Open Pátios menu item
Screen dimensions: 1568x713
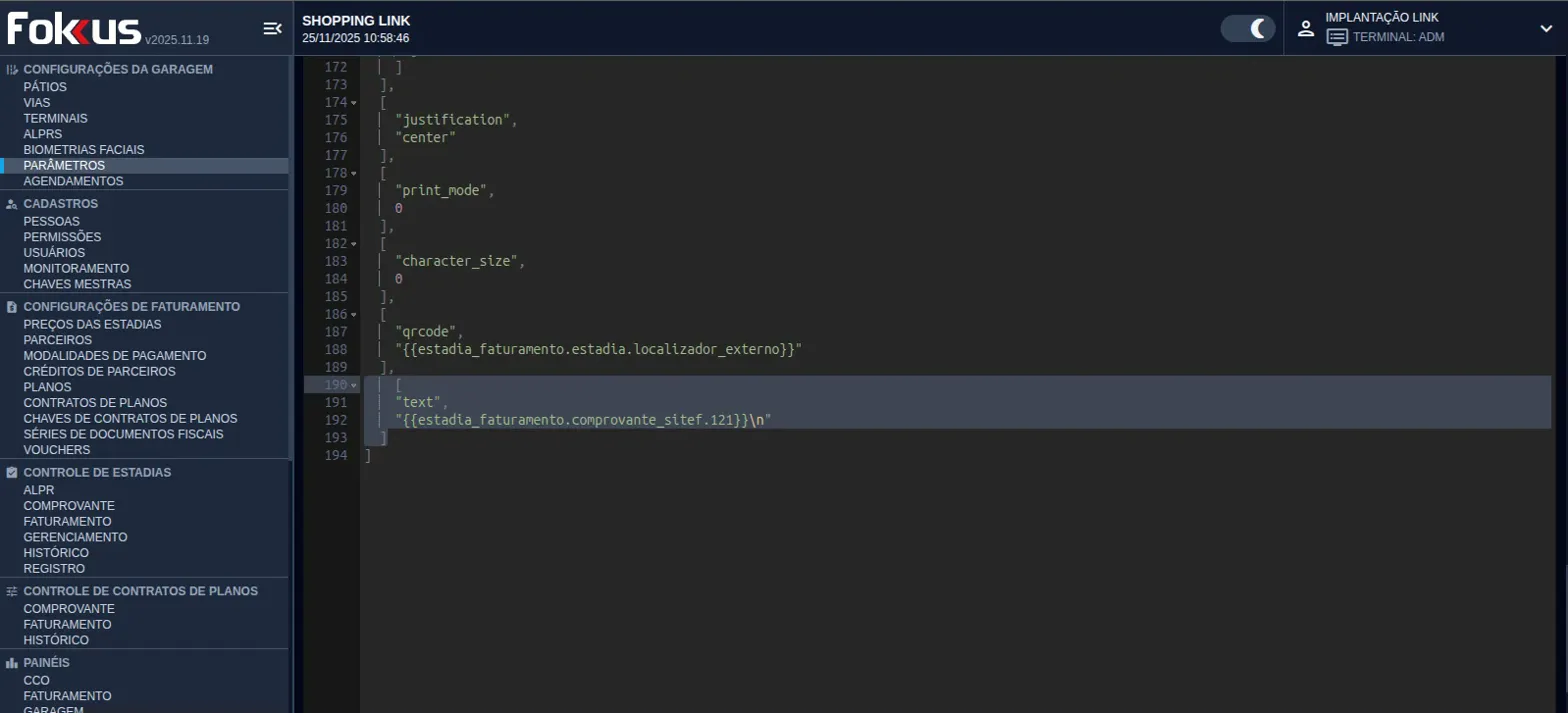tap(45, 87)
